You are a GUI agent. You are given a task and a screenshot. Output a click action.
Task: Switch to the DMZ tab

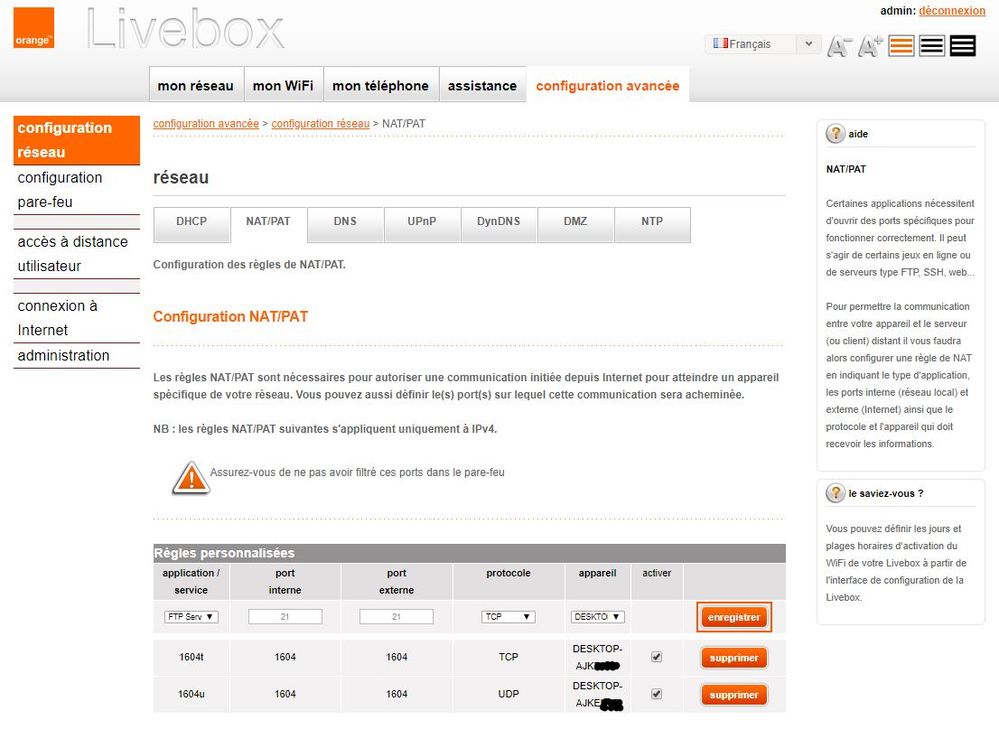coord(575,224)
